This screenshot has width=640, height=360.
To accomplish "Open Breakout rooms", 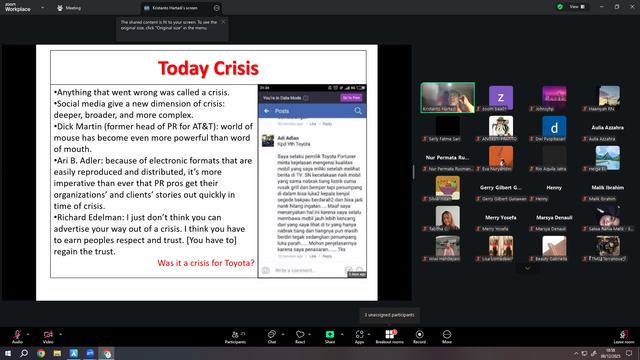I will (x=389, y=337).
